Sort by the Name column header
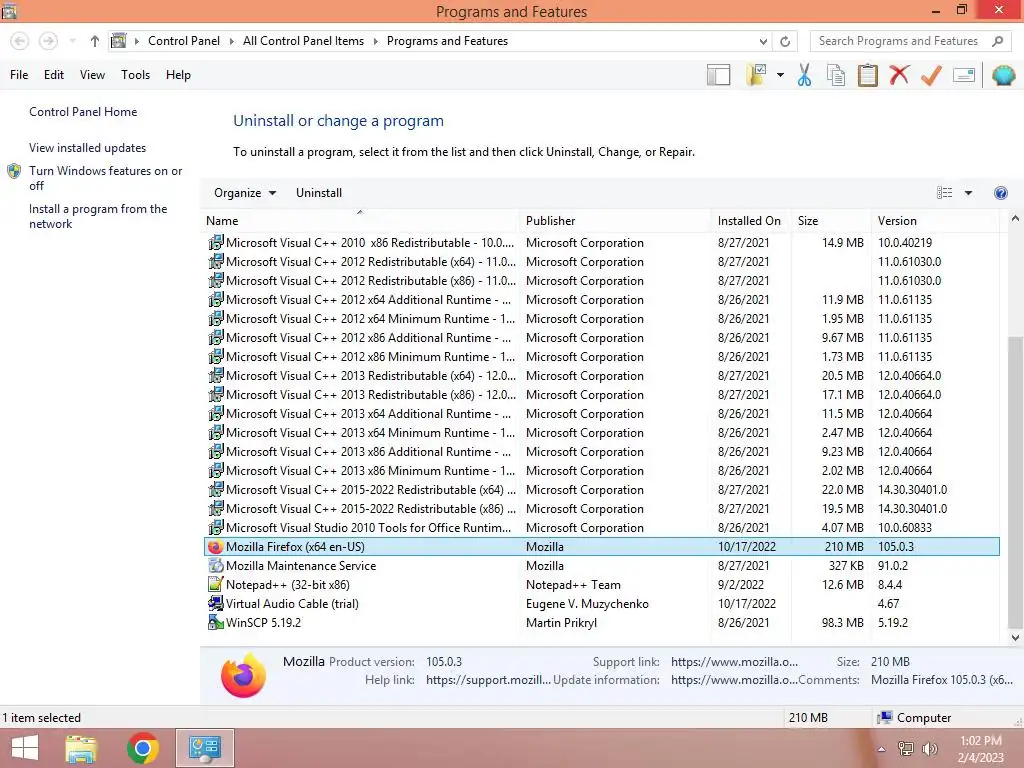Screen dimensions: 1024x768 (x=360, y=221)
